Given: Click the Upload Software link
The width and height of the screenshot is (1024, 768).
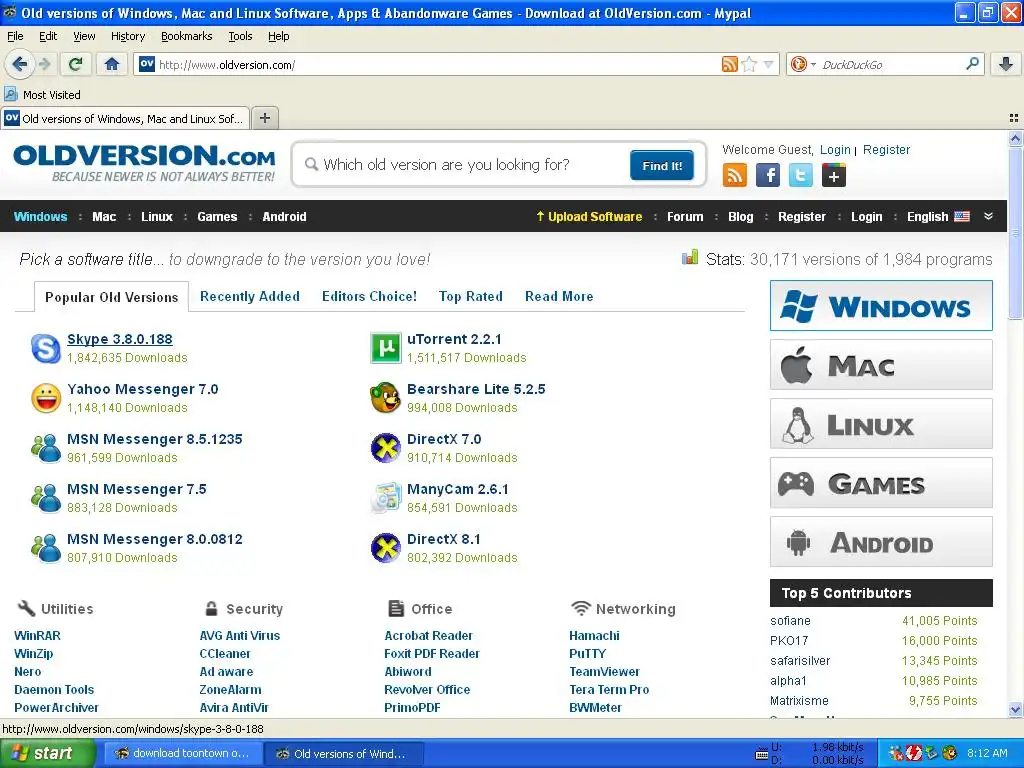Looking at the screenshot, I should [x=589, y=217].
